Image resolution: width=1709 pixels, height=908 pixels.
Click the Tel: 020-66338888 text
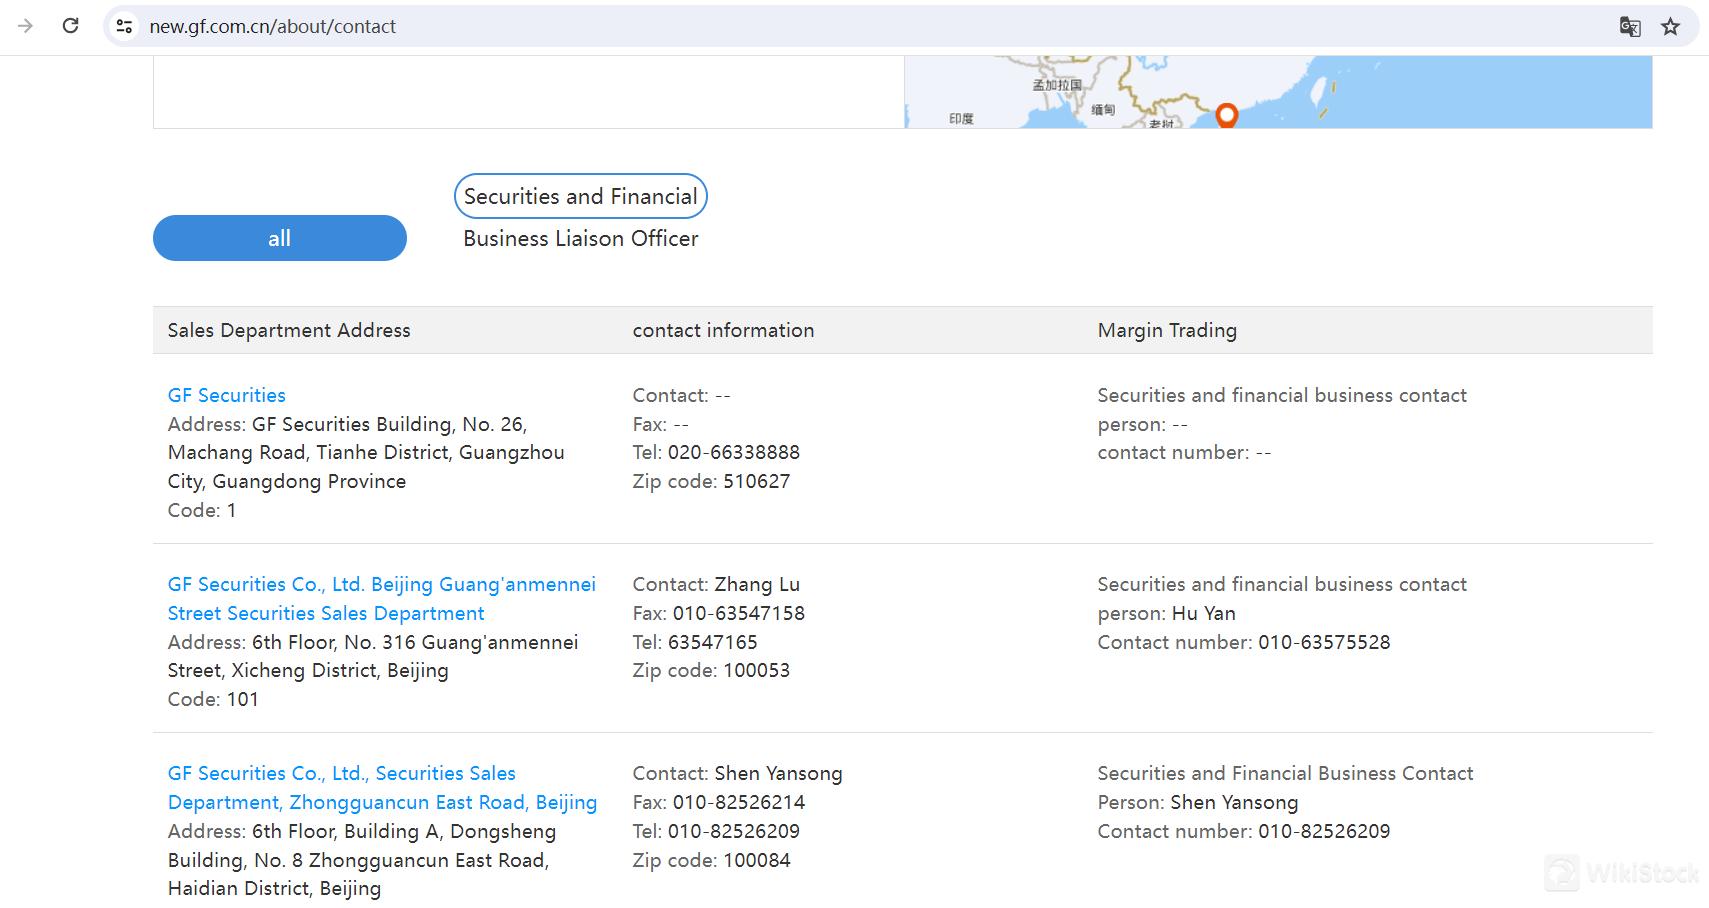point(716,452)
